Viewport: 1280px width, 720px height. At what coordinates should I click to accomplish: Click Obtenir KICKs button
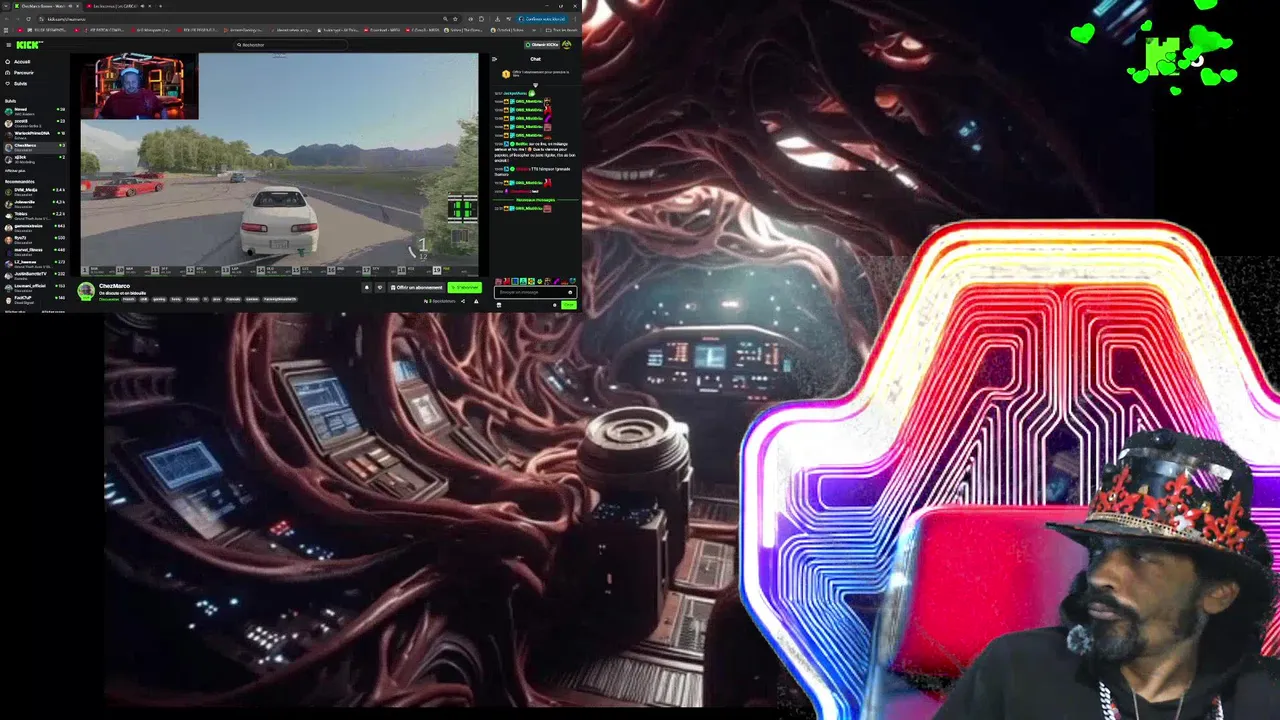[543, 45]
